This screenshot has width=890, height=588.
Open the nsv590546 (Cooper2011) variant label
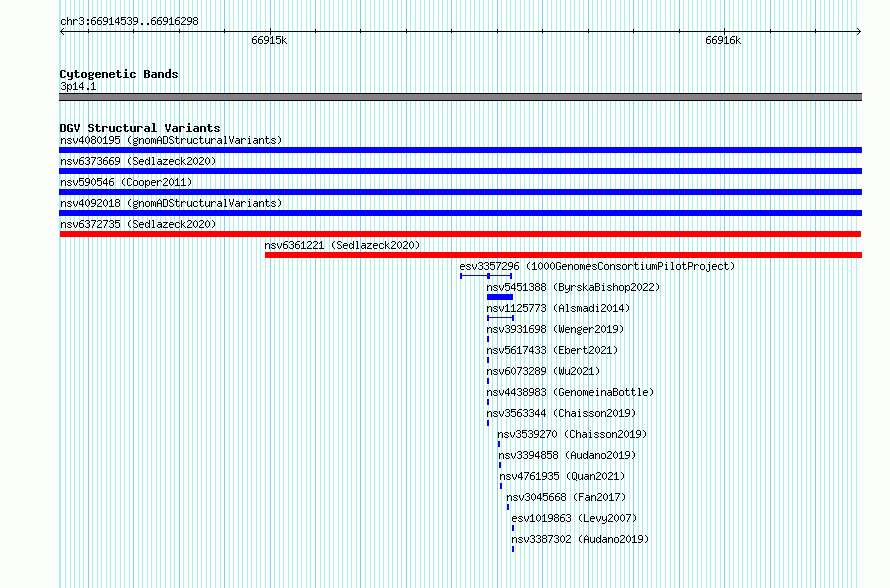126,182
